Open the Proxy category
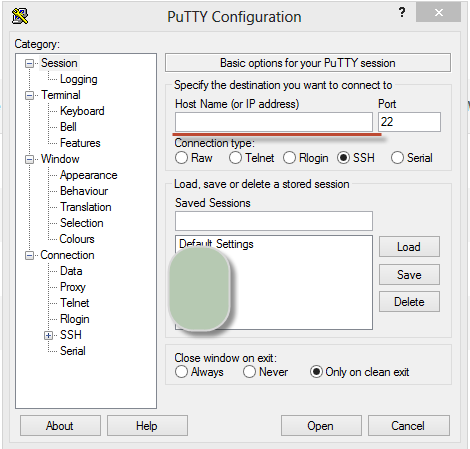470x449 pixels. [x=73, y=287]
